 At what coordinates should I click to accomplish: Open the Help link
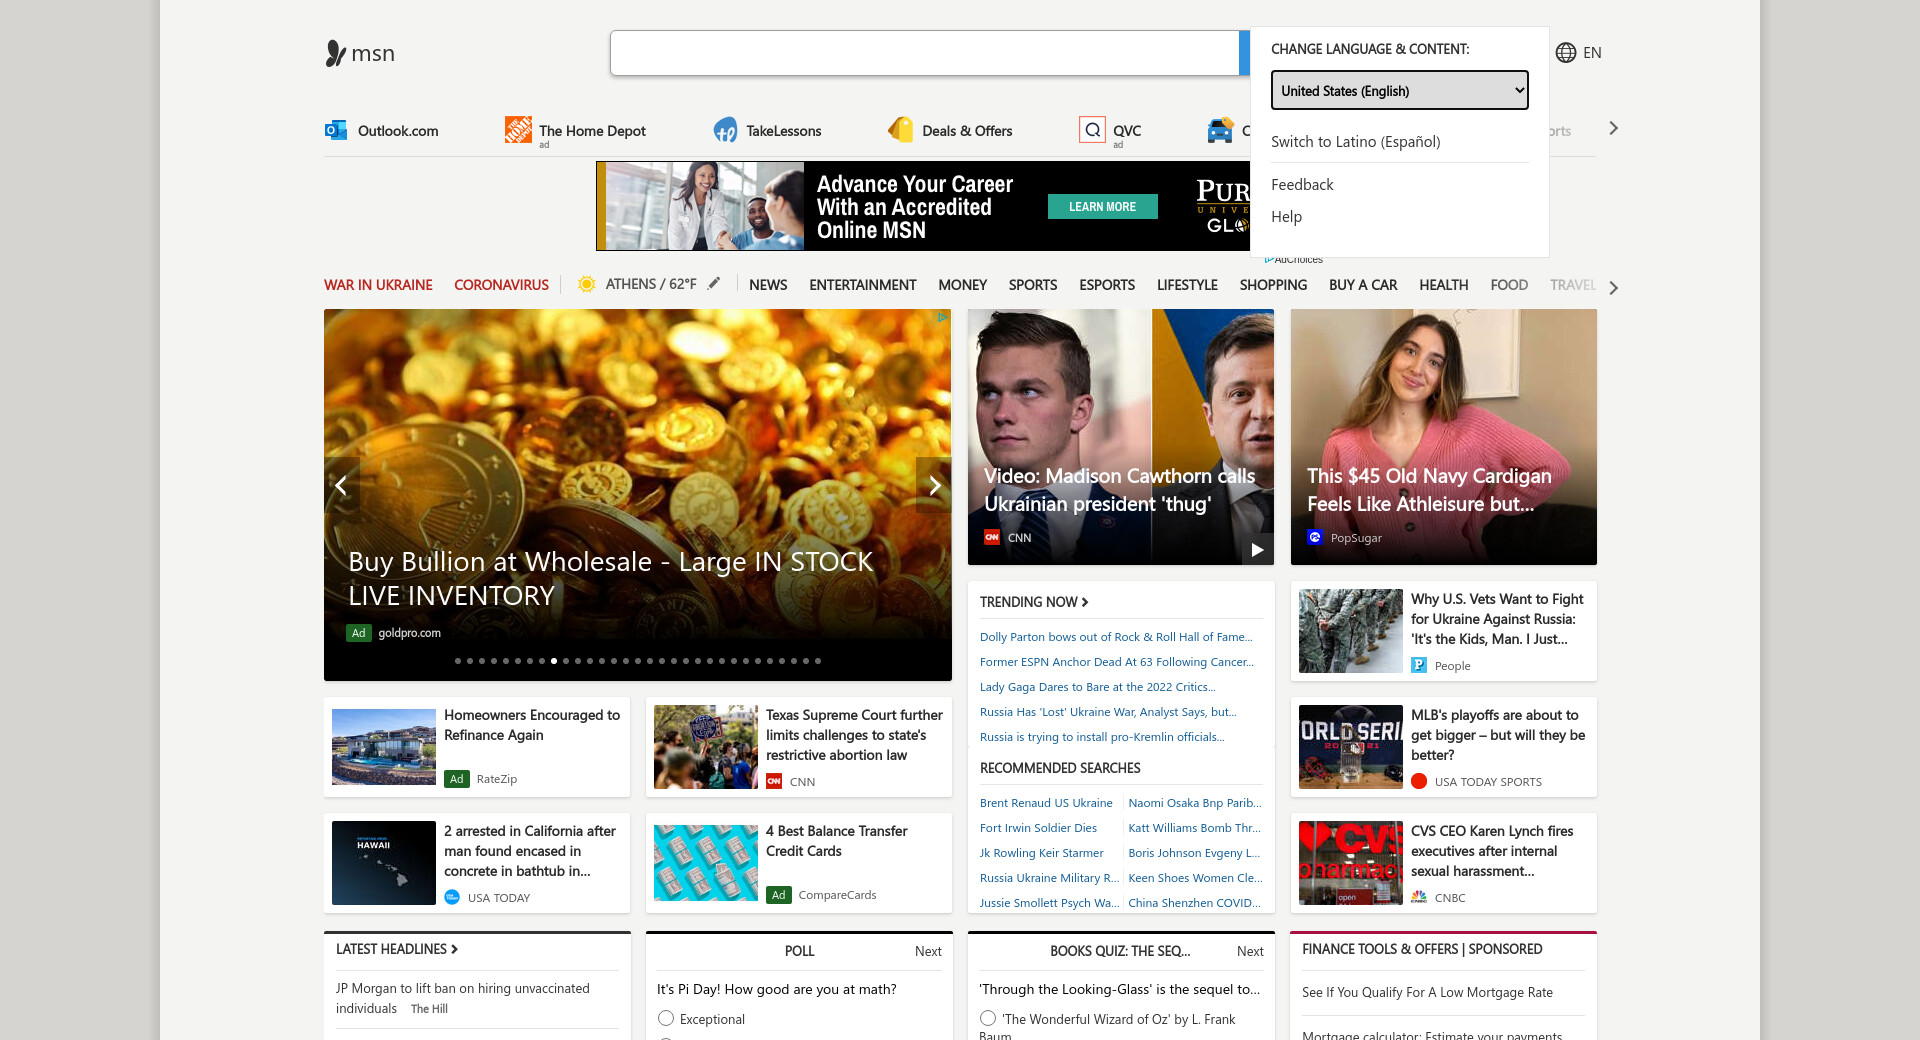pyautogui.click(x=1286, y=217)
